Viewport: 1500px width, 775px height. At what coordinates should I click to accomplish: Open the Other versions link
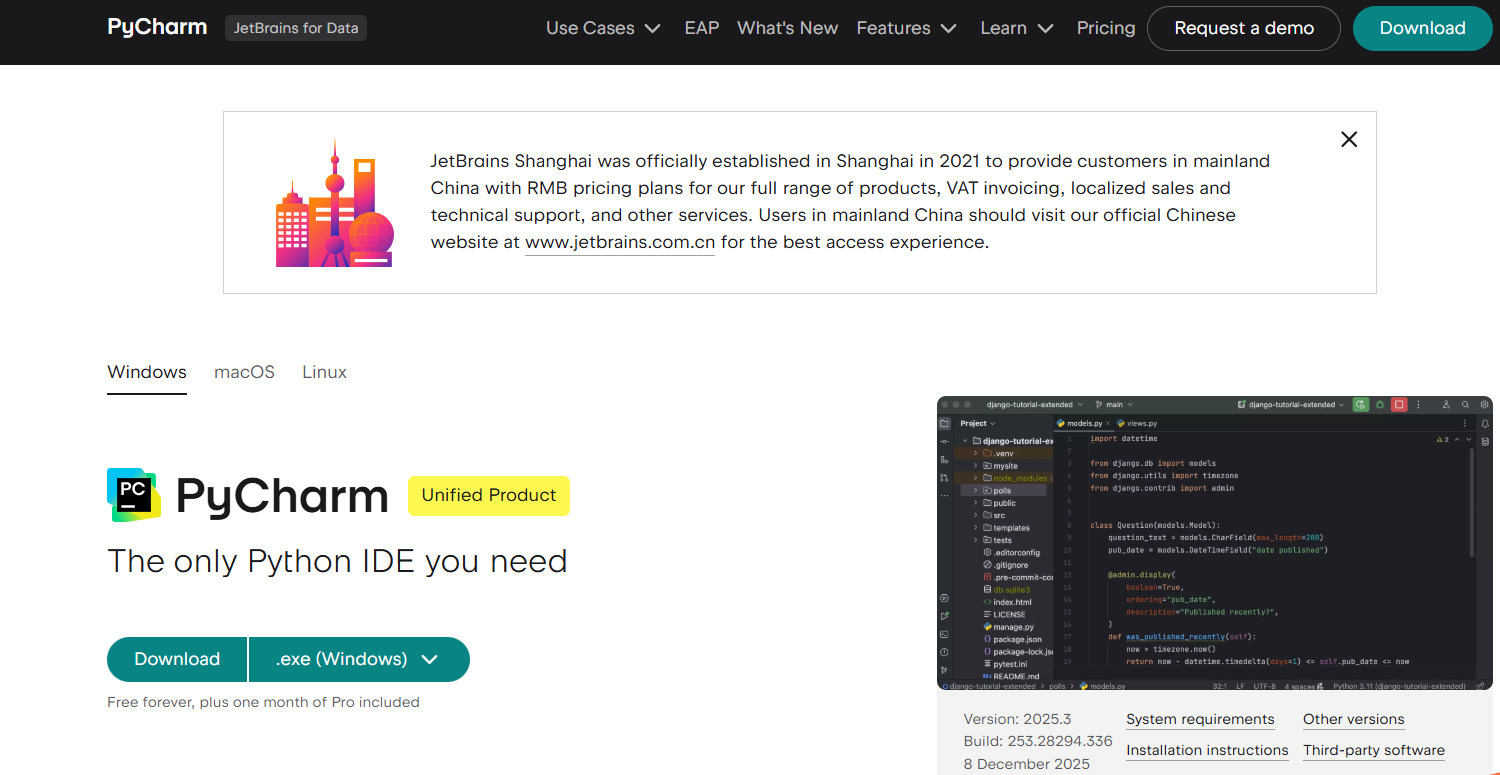[1354, 720]
